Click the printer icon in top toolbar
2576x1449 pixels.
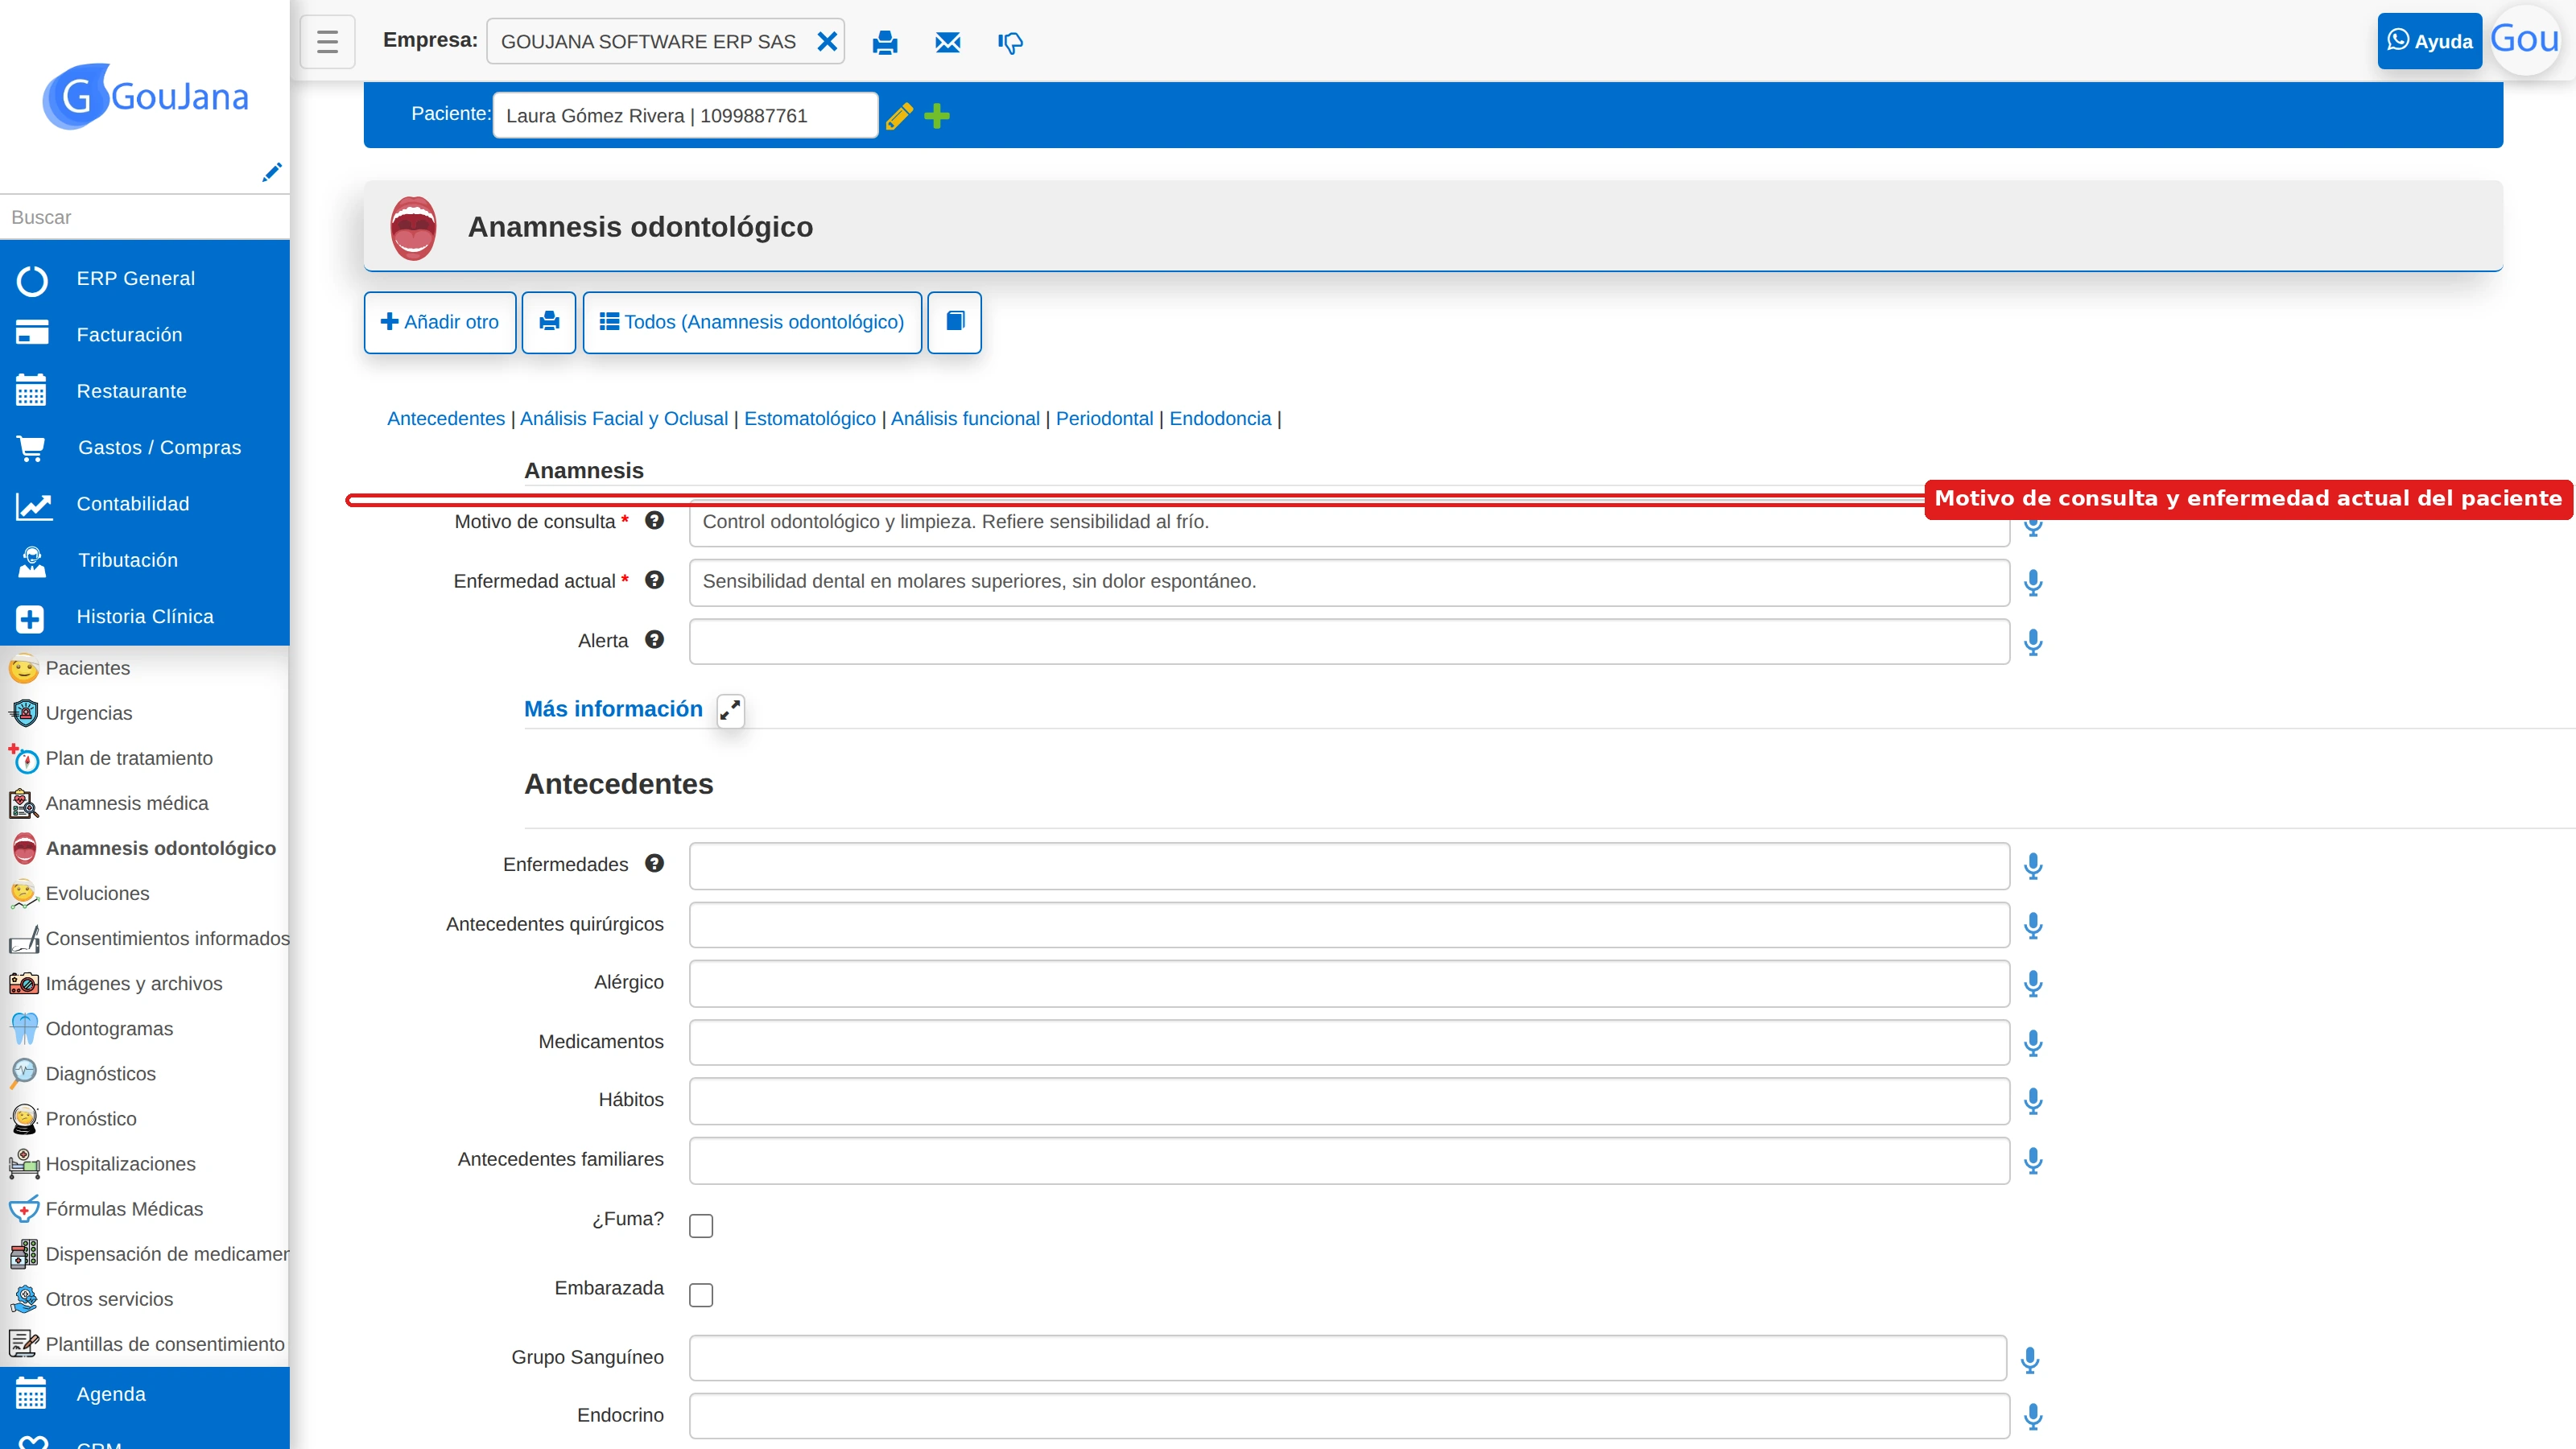(885, 42)
